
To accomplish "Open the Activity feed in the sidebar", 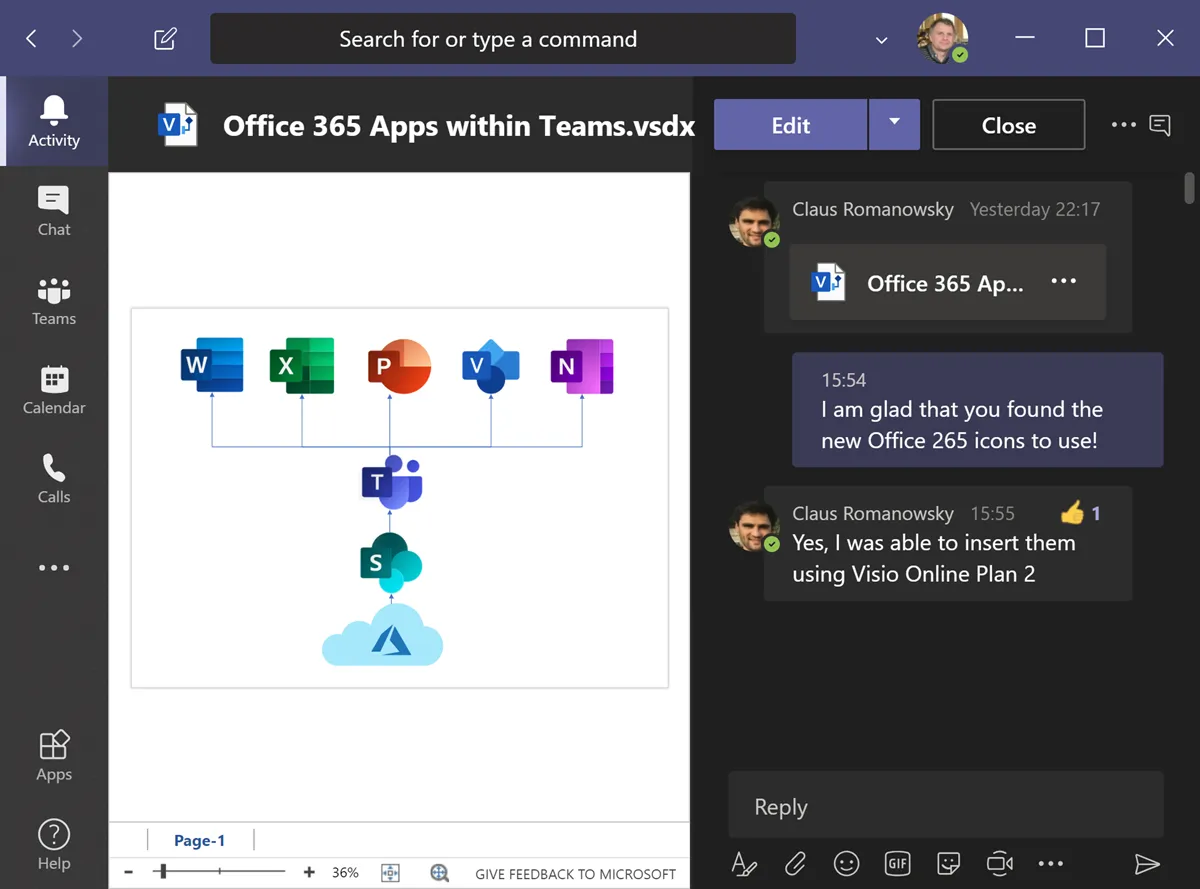I will 54,120.
